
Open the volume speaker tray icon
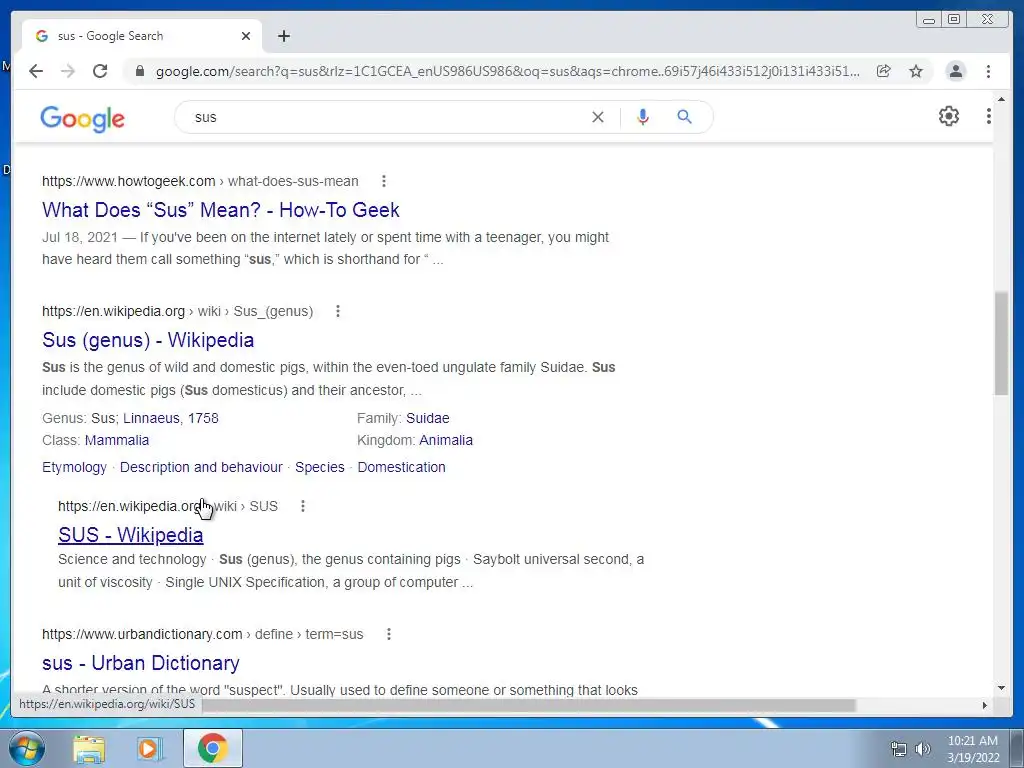(x=923, y=749)
